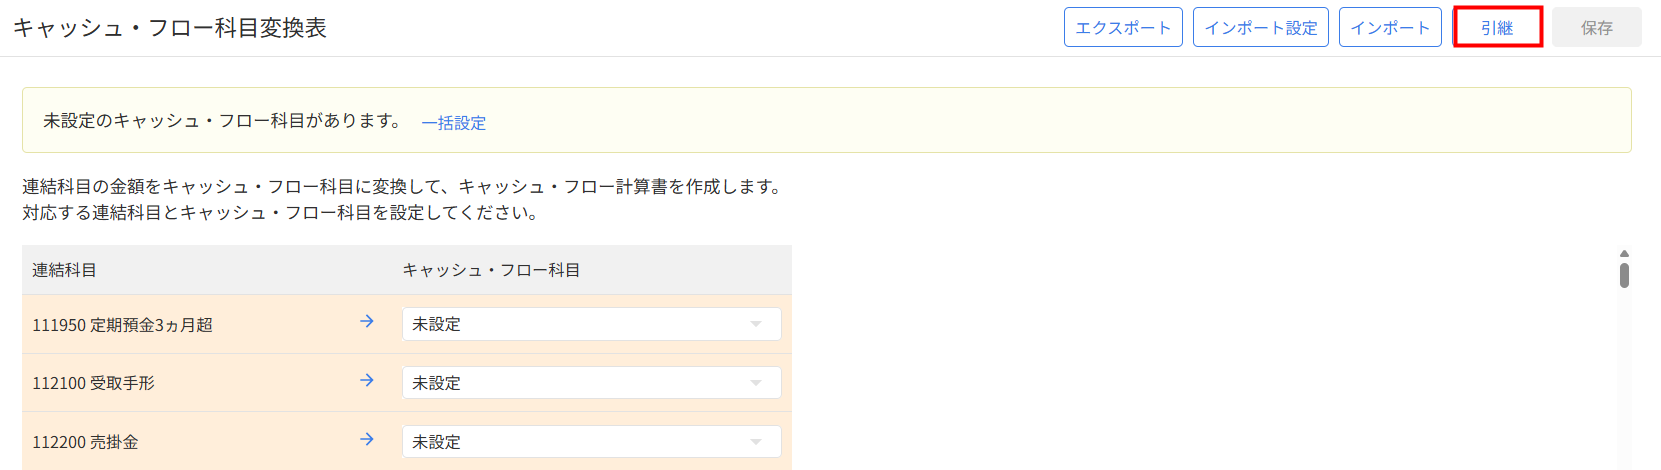Viewport: 1661px width, 470px height.
Task: Click arrow icon next to 112200 売掛金
Action: click(x=367, y=439)
